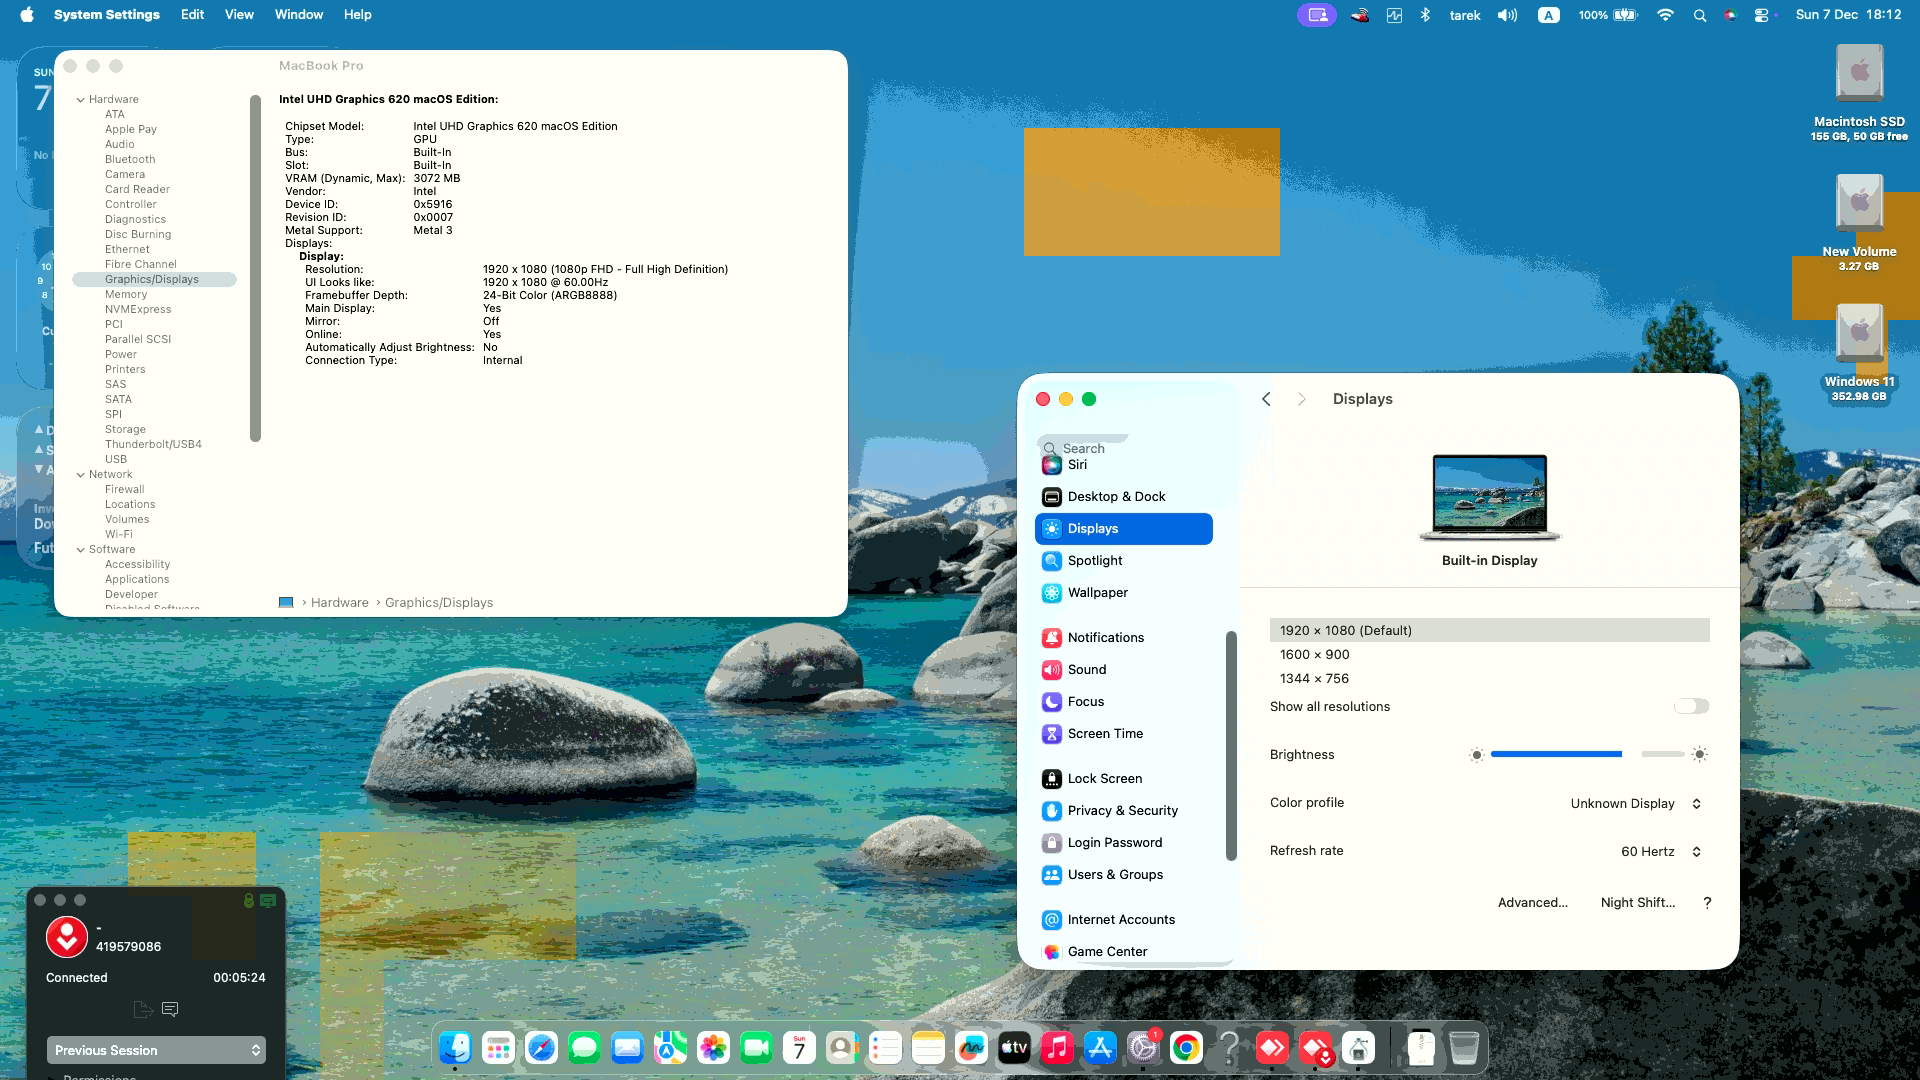Open Previous Session dropdown
The height and width of the screenshot is (1080, 1920).
[156, 1050]
